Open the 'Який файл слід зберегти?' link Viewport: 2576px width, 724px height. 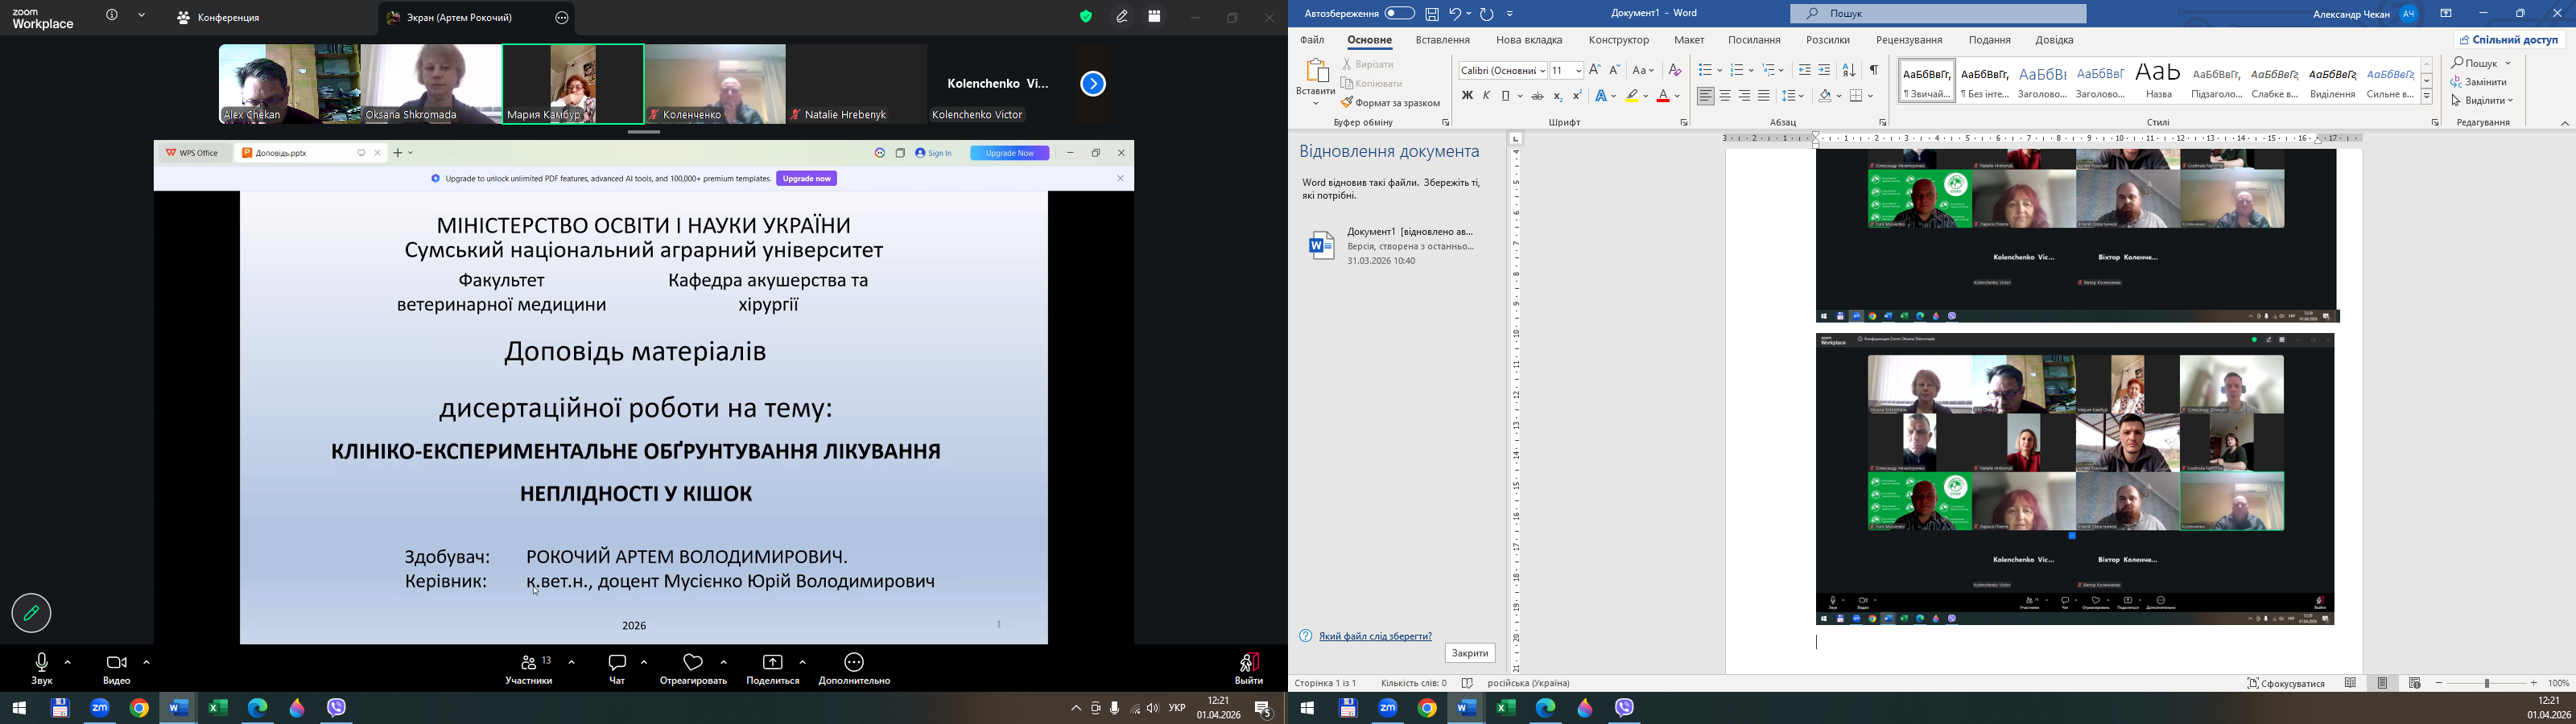tap(1375, 636)
